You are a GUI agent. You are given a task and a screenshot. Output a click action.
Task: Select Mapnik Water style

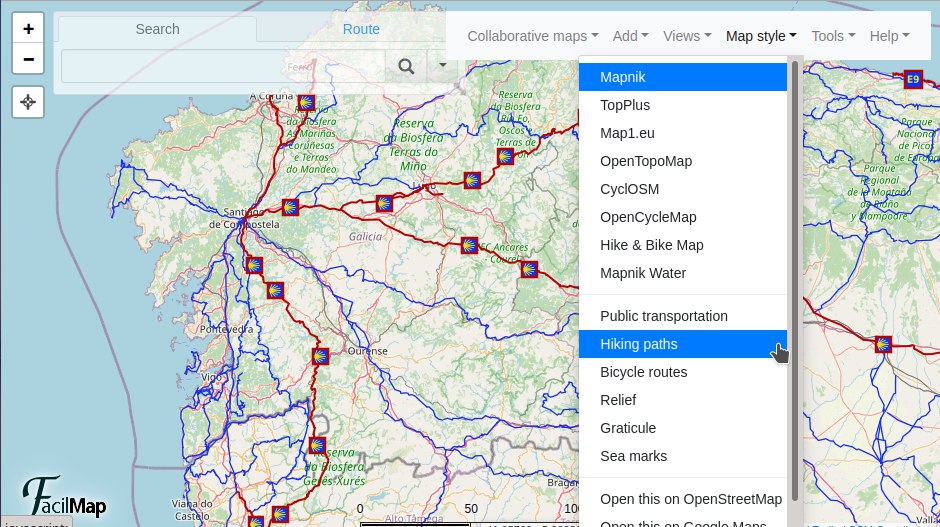683,273
